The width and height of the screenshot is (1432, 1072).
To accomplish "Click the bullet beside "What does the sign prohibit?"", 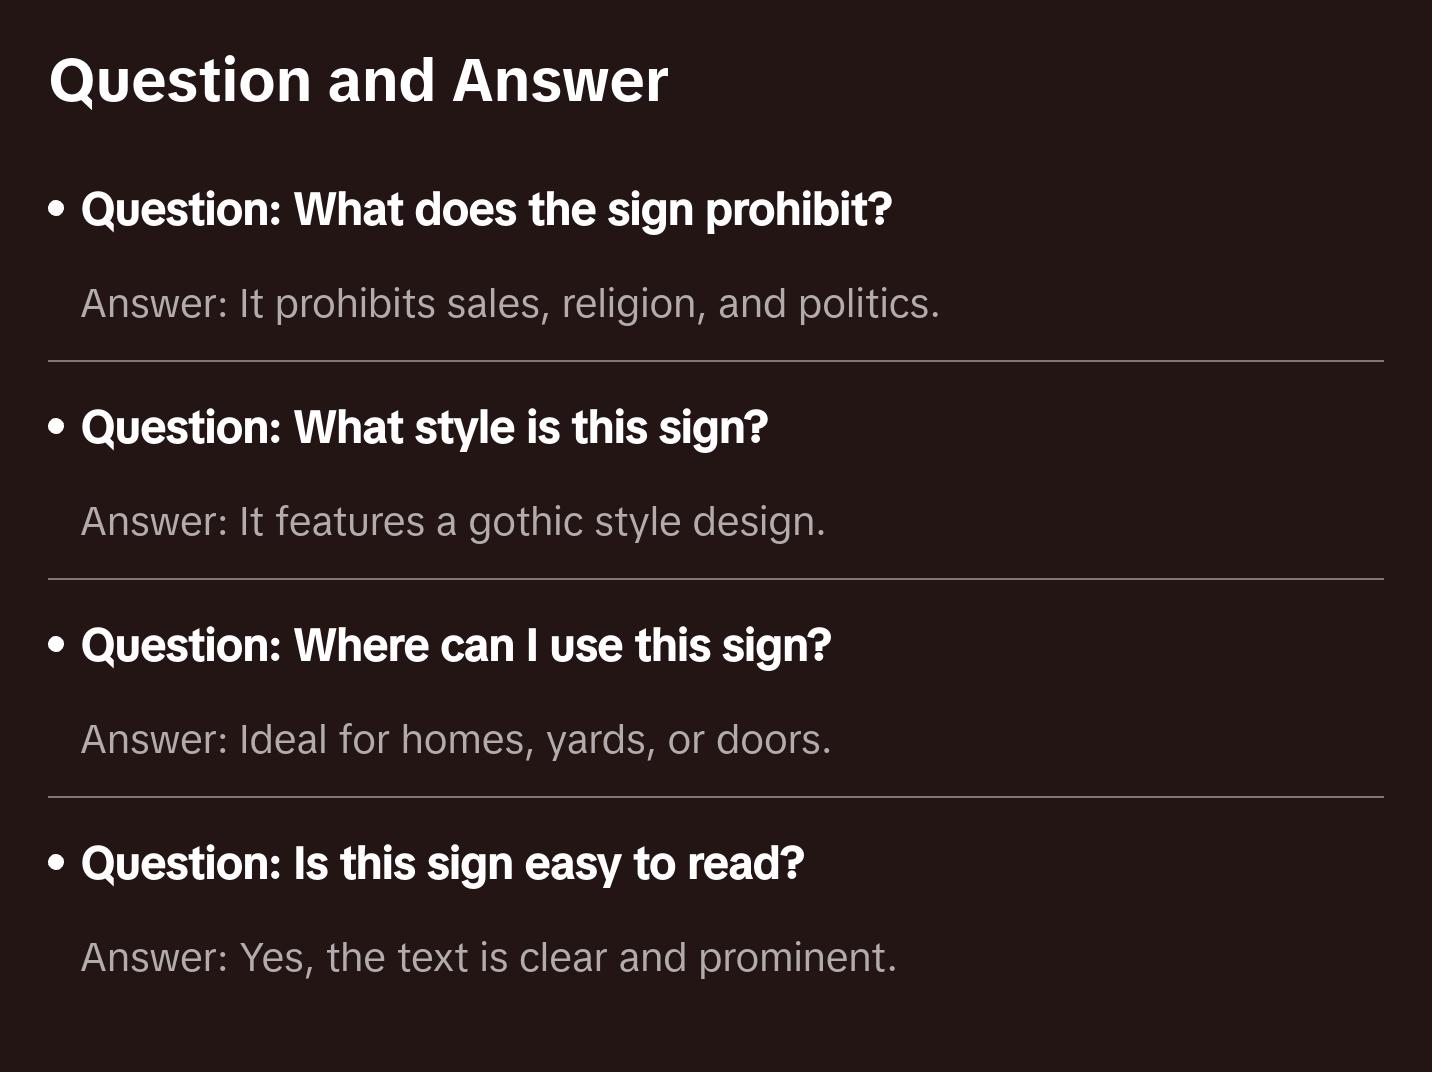I will click(x=57, y=210).
